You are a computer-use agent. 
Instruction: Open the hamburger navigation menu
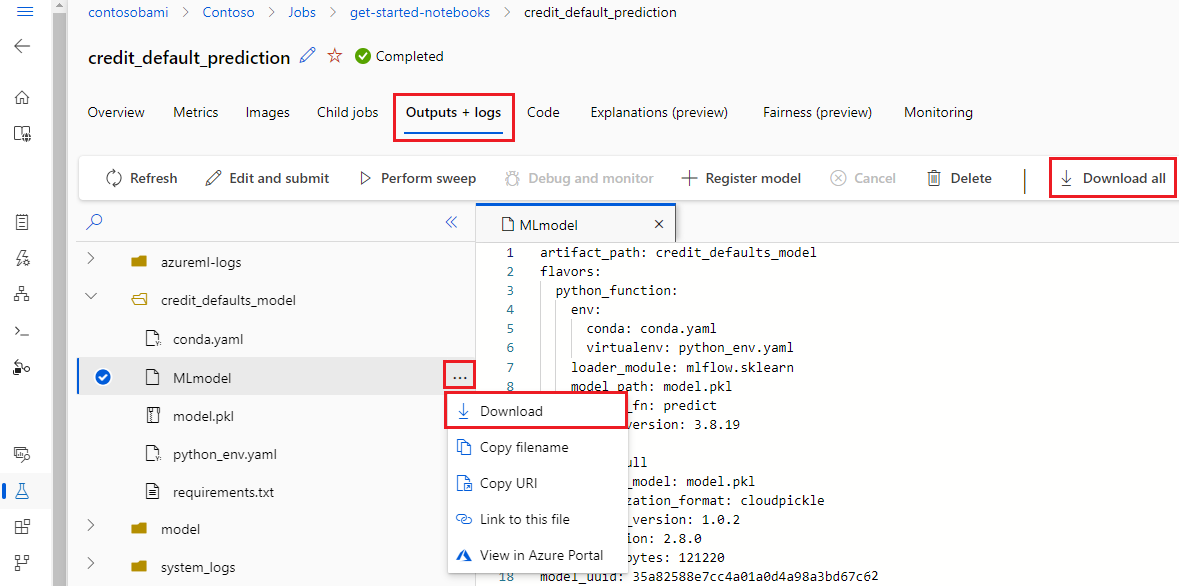tap(25, 12)
